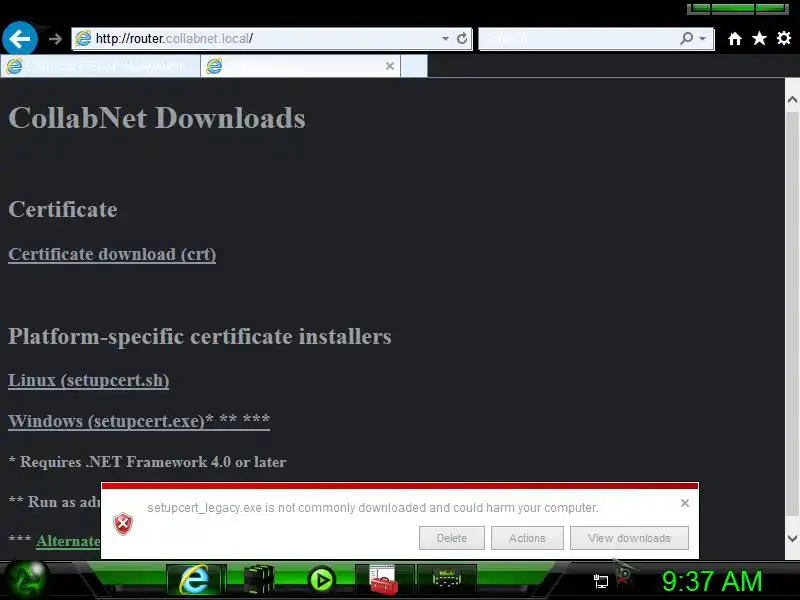Viewport: 800px width, 600px height.
Task: Open the Windows (setupcert.exe) link
Action: 139,421
